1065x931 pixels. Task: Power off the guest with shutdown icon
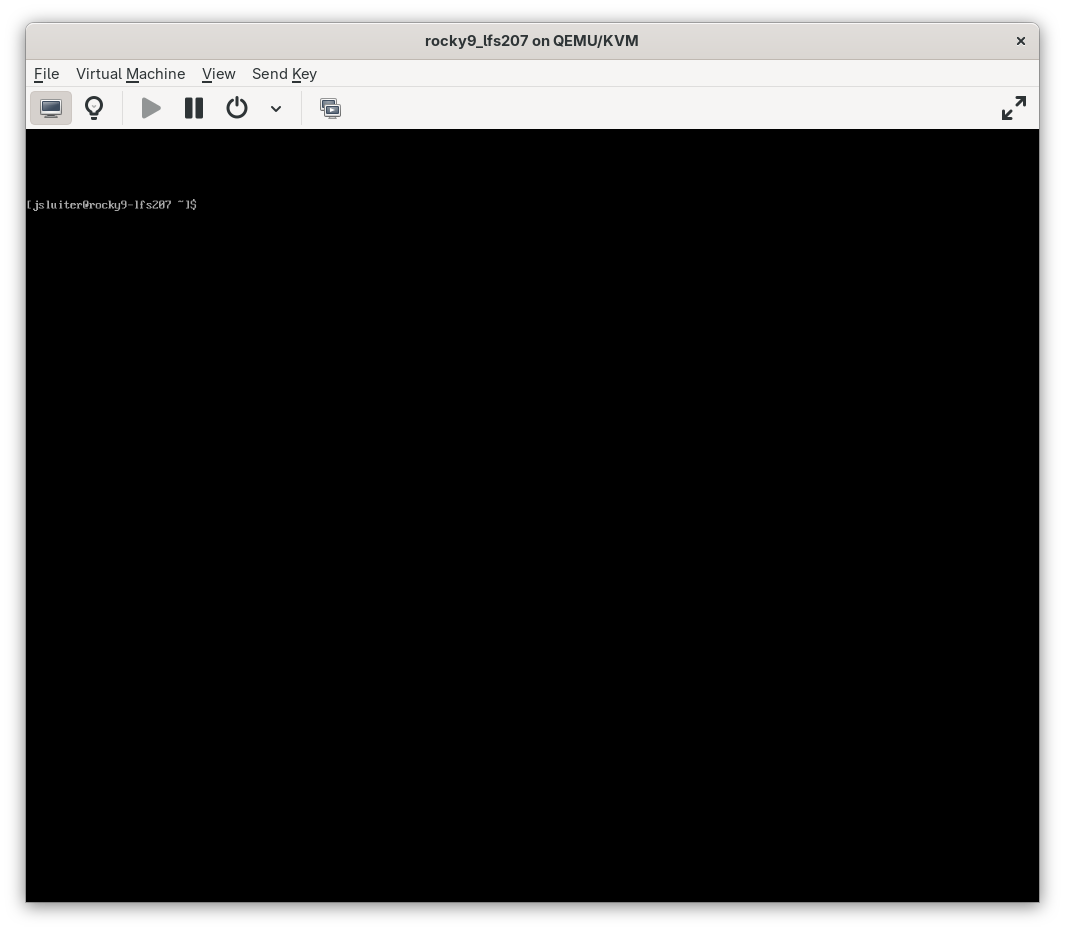coord(237,108)
